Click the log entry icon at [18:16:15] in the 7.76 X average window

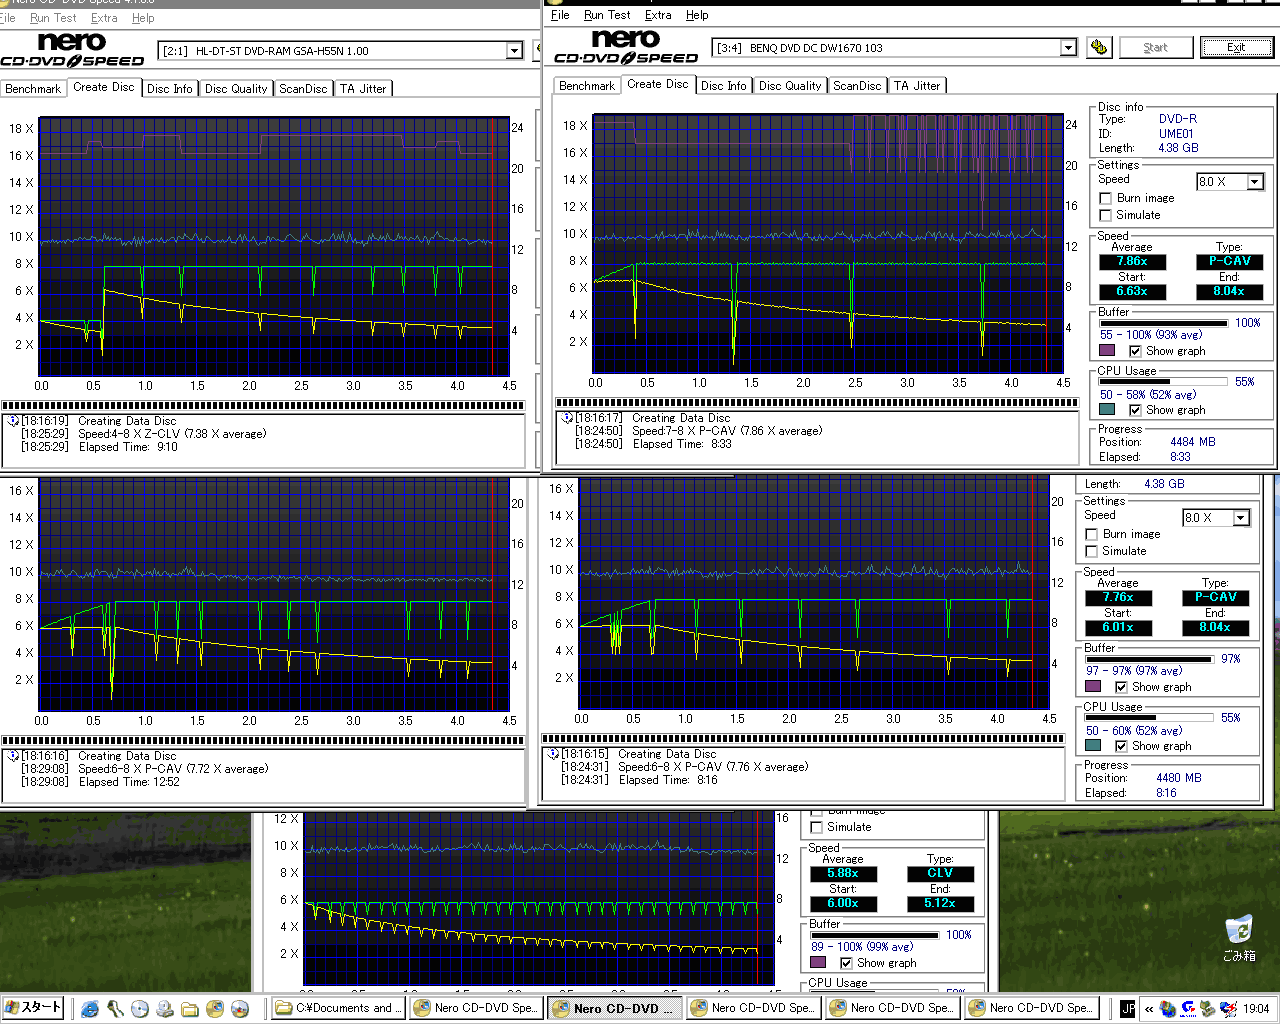point(553,754)
